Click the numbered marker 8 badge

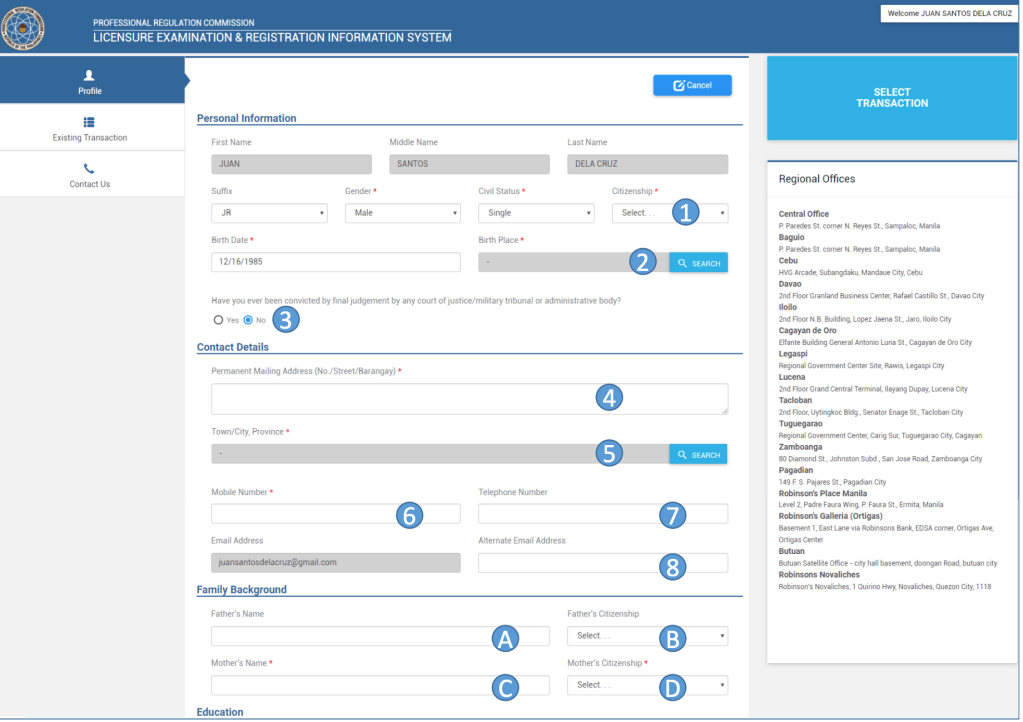[673, 567]
